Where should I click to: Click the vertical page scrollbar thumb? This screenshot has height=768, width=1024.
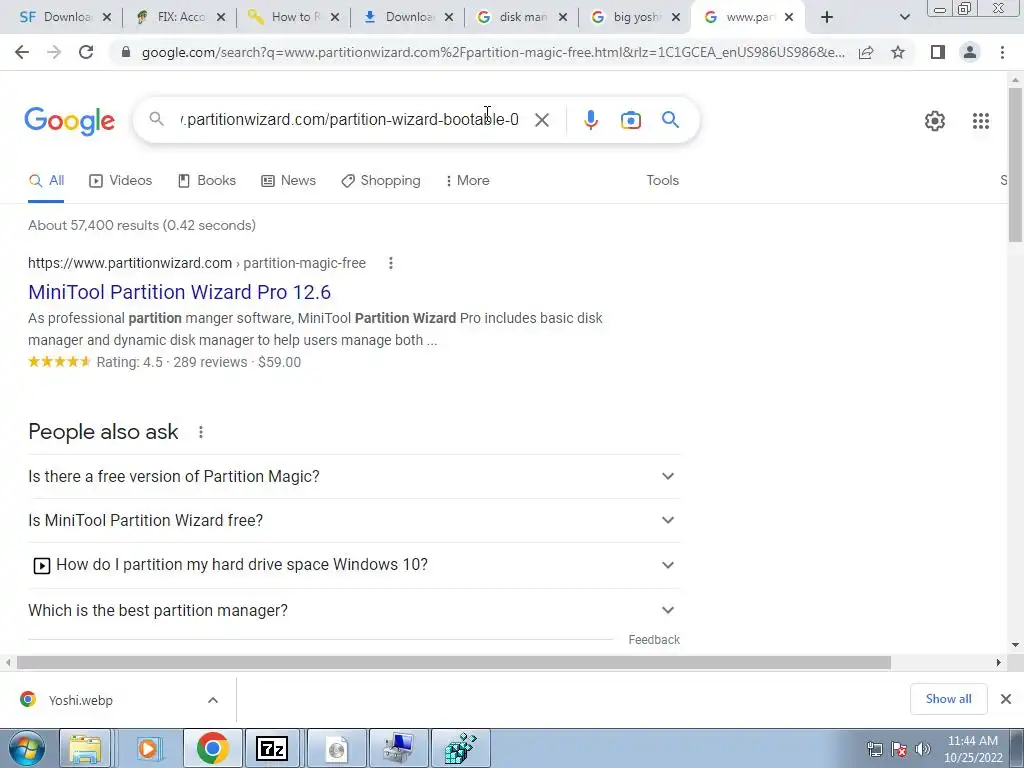point(1016,163)
